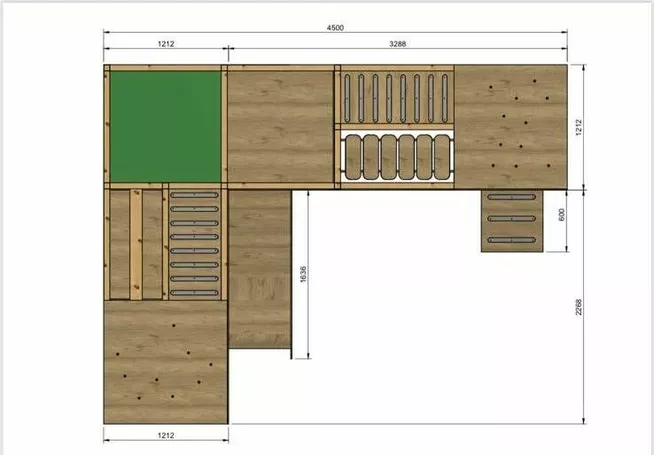The image size is (654, 455).
Task: Click the 1212 dimension label at bottom
Action: 166,437
